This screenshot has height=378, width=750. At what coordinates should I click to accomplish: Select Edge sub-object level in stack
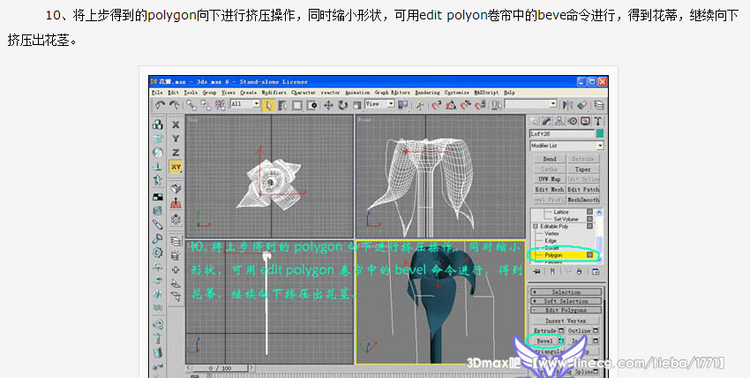(x=551, y=241)
